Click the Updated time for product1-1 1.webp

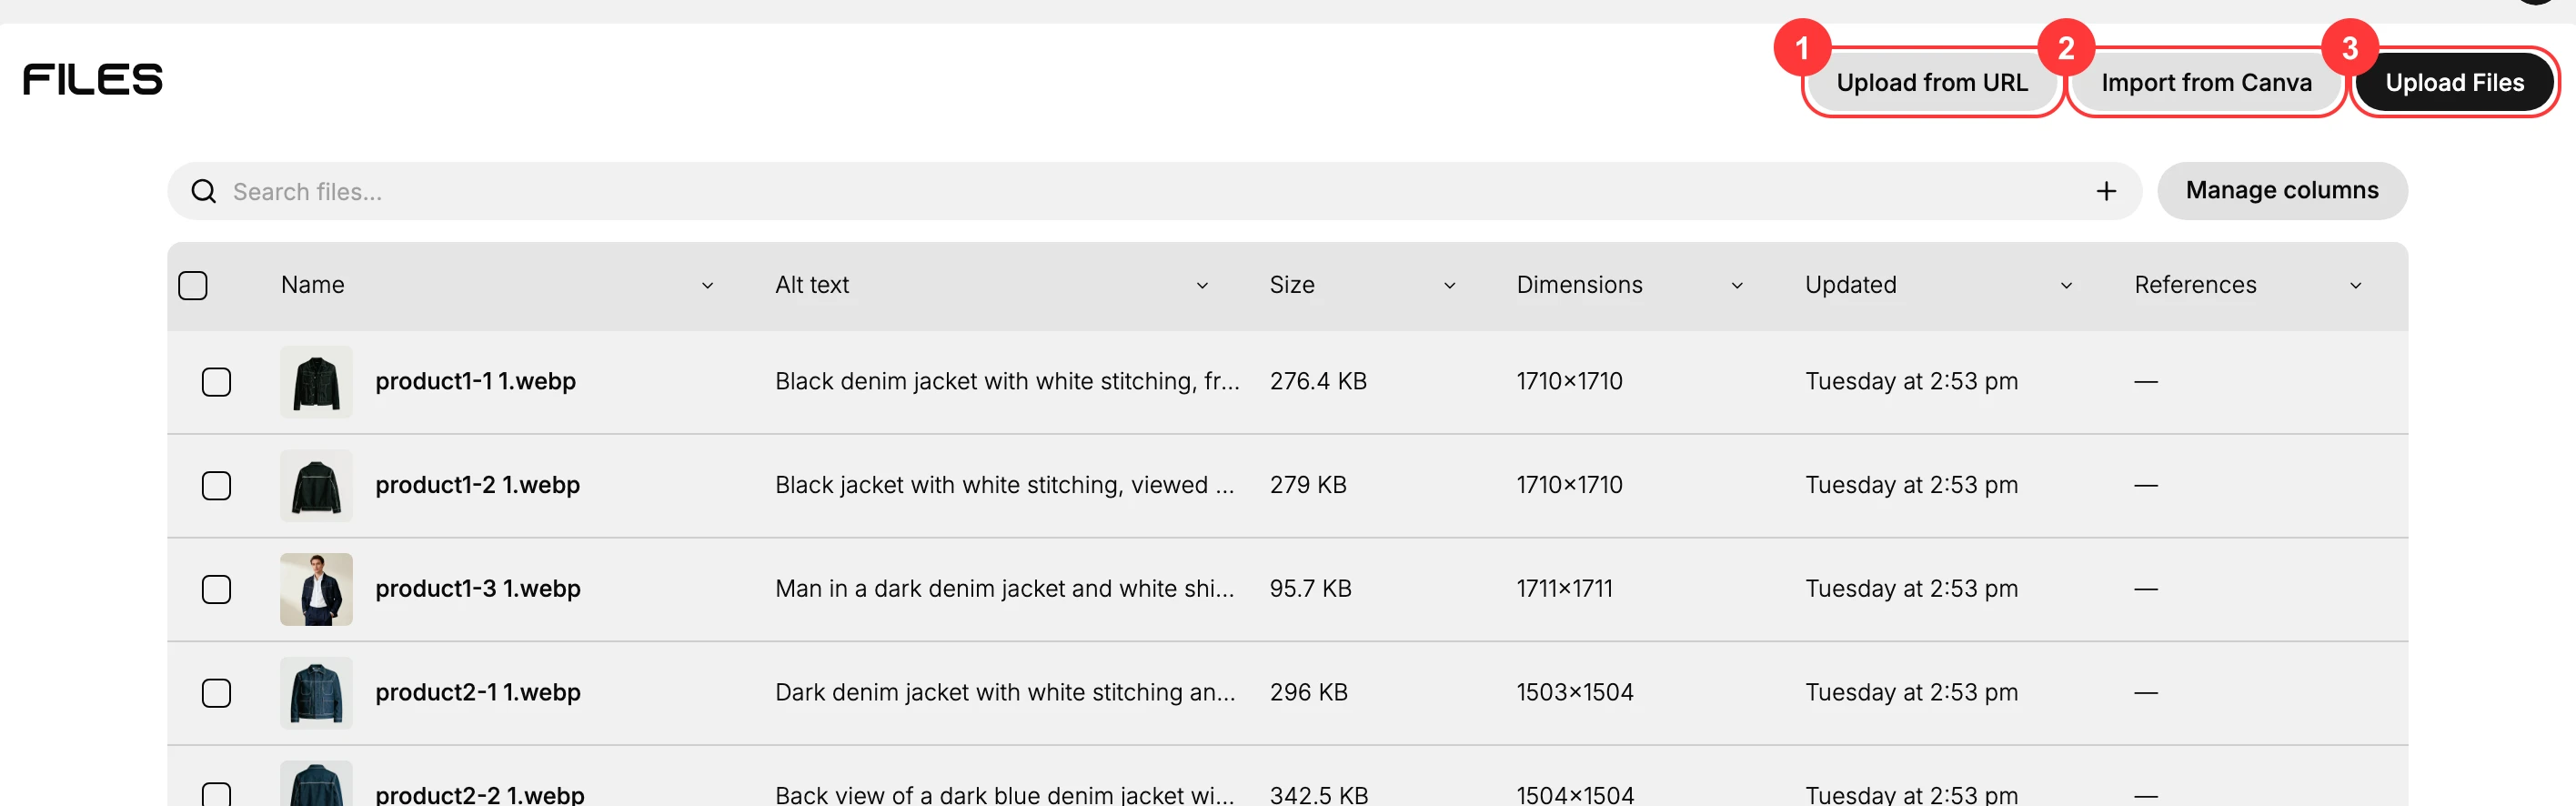pos(1911,381)
